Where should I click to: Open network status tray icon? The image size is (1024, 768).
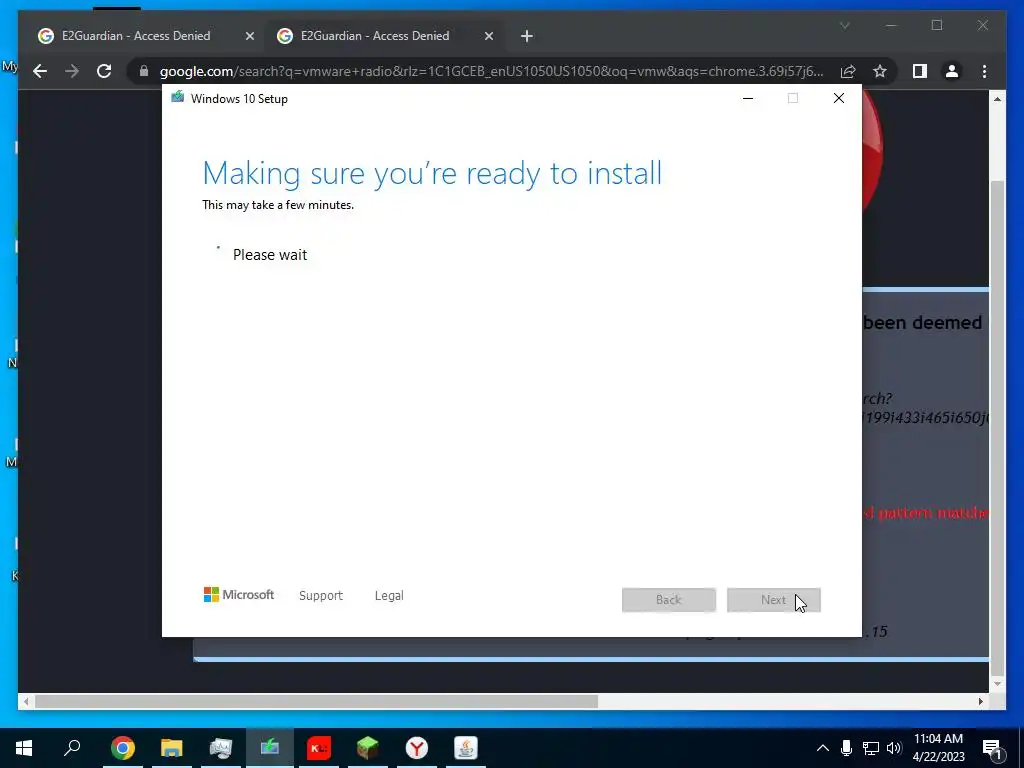tap(871, 748)
